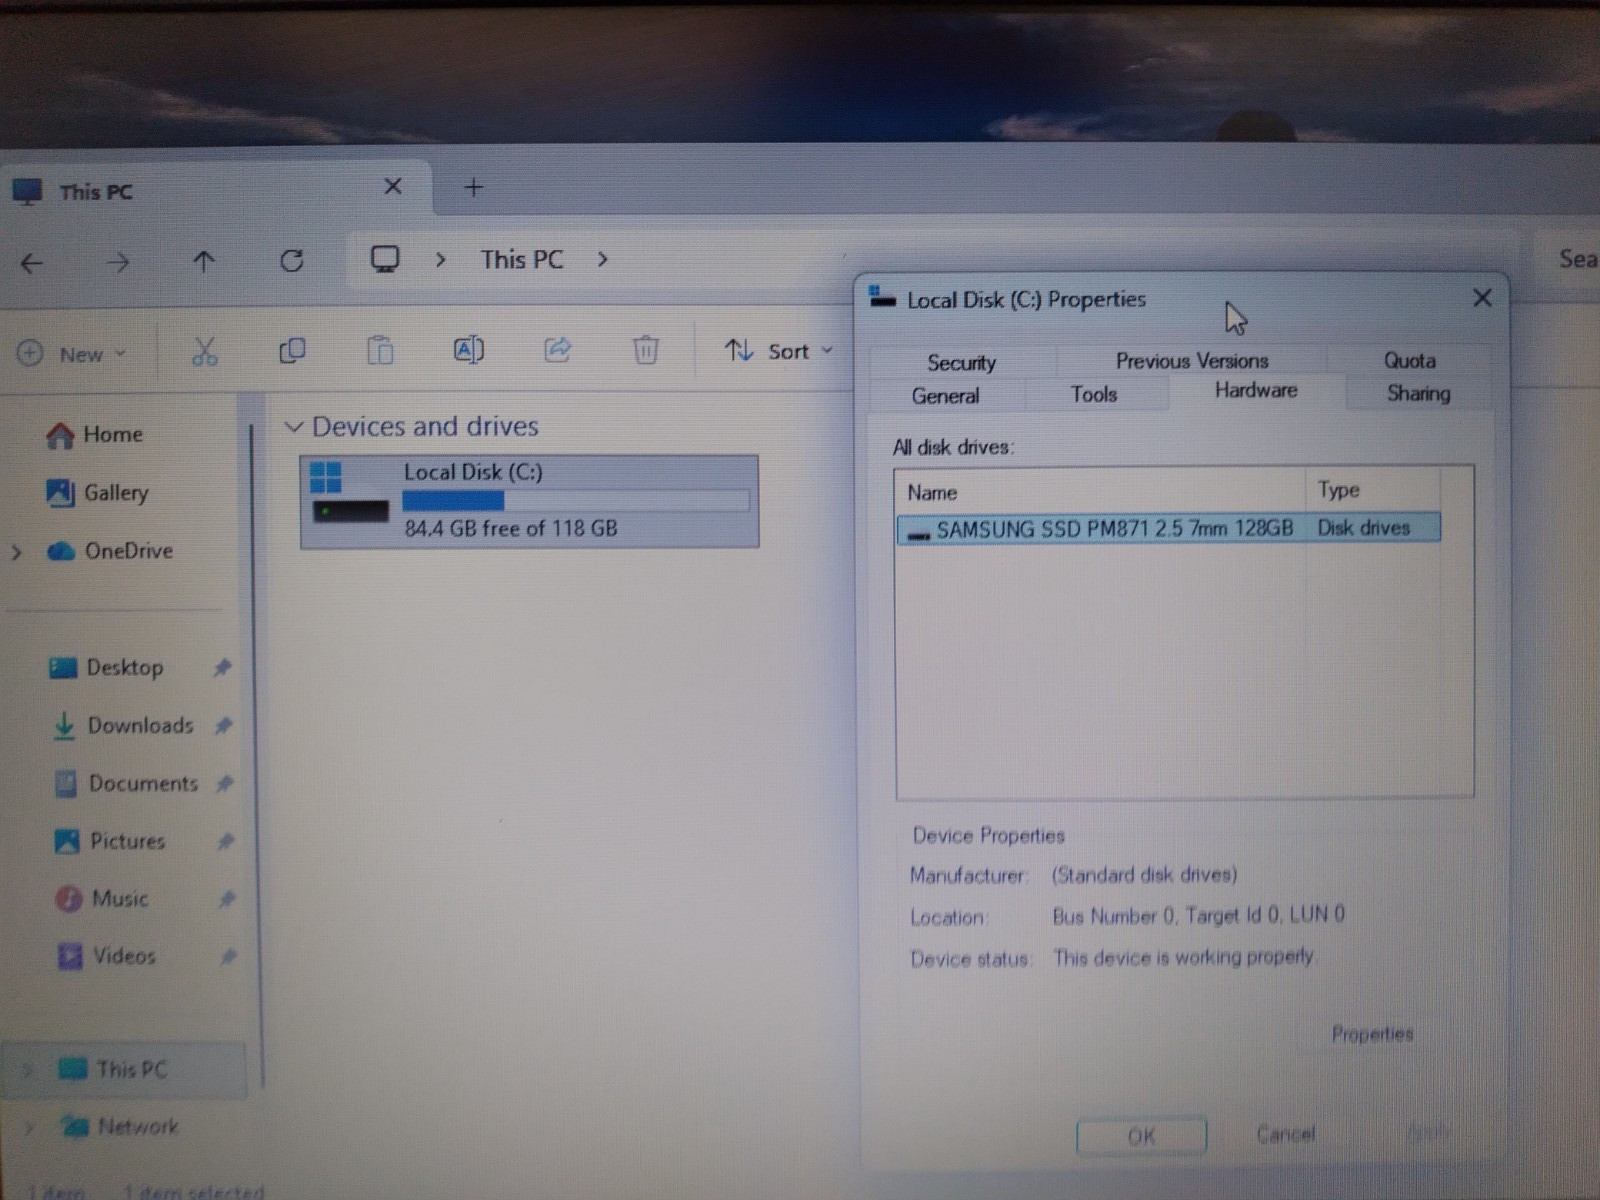This screenshot has height=1200, width=1600.
Task: Click the Delete trash icon
Action: click(x=646, y=349)
